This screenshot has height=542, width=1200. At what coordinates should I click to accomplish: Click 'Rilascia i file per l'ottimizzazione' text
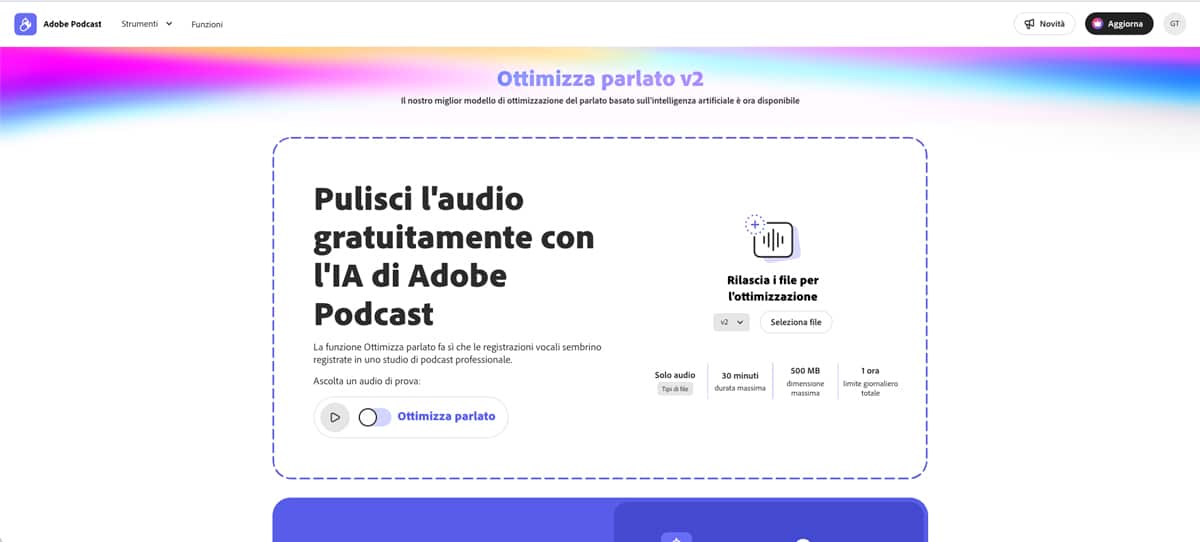(x=772, y=288)
